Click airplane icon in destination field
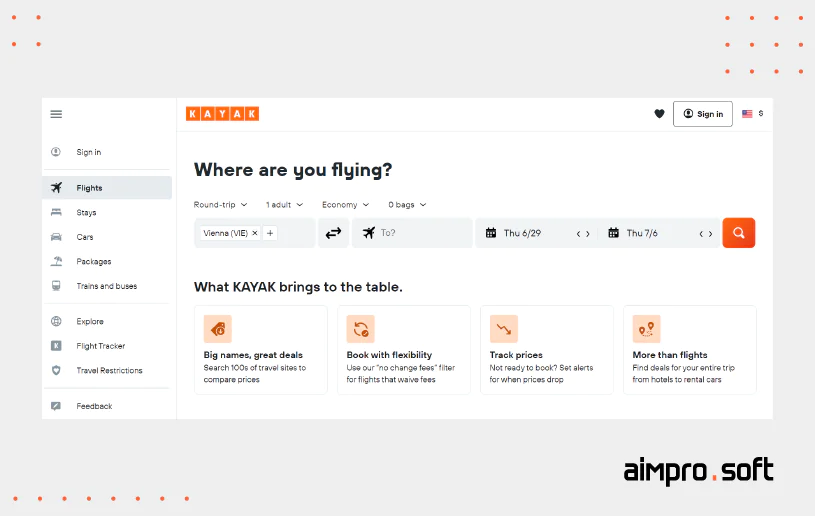Image resolution: width=815 pixels, height=516 pixels. [x=369, y=233]
